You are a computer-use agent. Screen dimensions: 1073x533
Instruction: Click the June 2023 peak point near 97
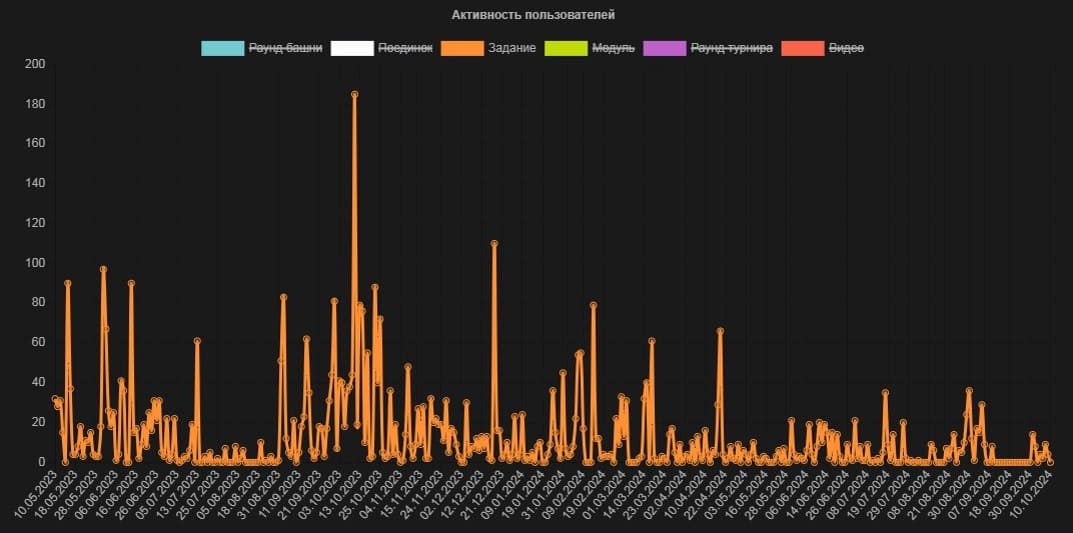[x=103, y=269]
